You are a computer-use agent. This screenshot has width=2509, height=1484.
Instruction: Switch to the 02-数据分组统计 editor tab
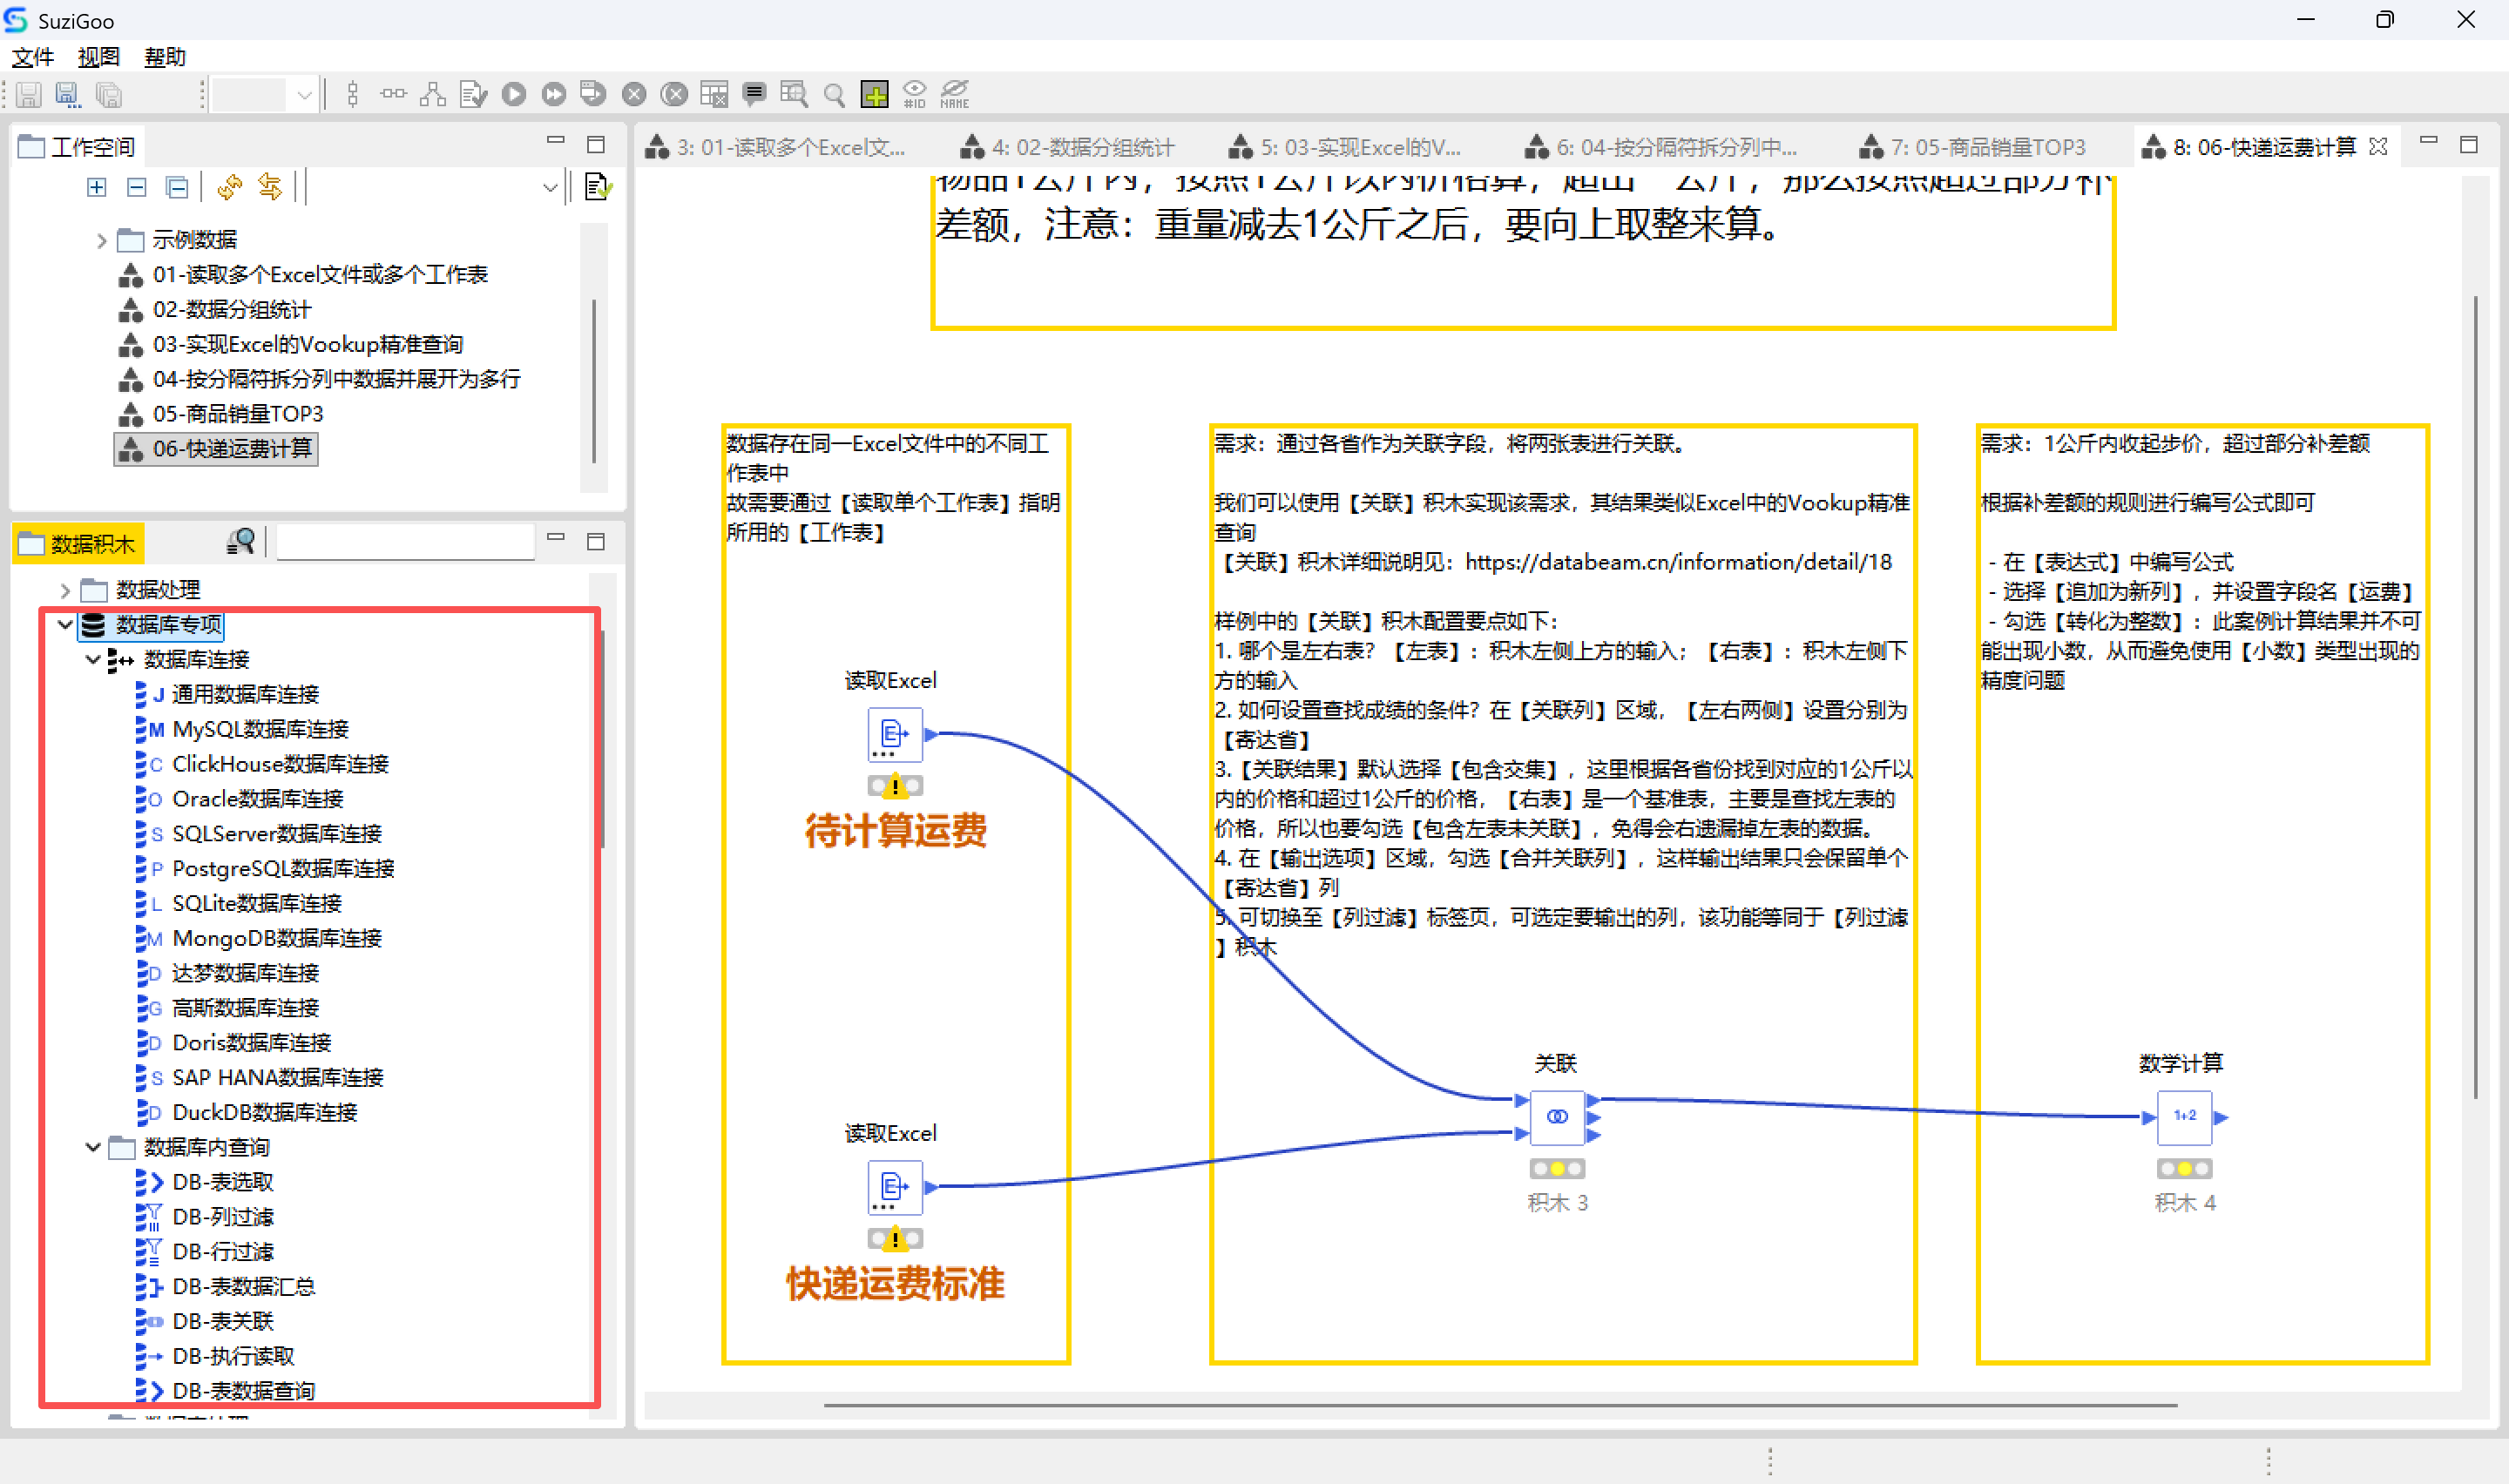point(1068,148)
